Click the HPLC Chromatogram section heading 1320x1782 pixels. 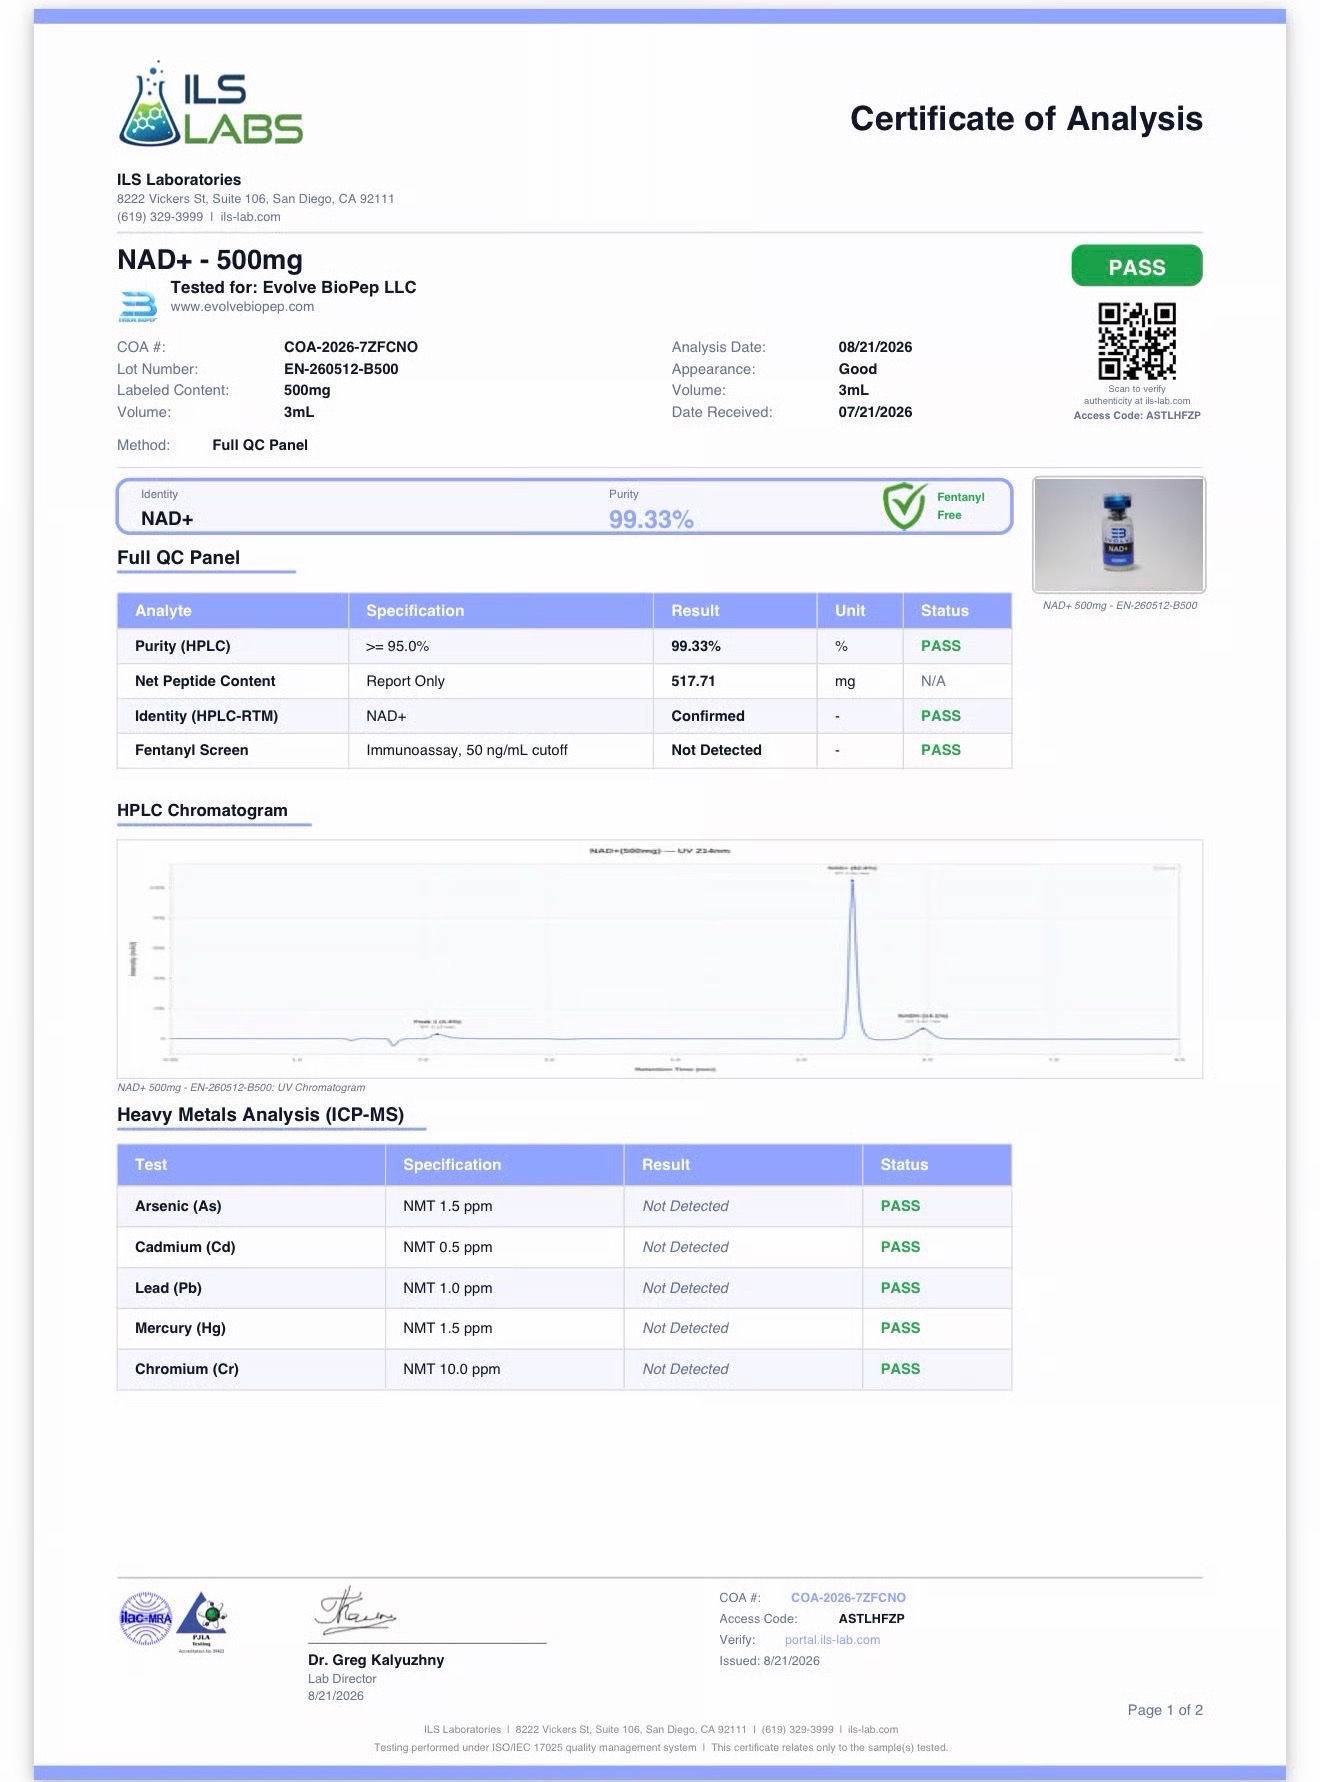tap(202, 811)
